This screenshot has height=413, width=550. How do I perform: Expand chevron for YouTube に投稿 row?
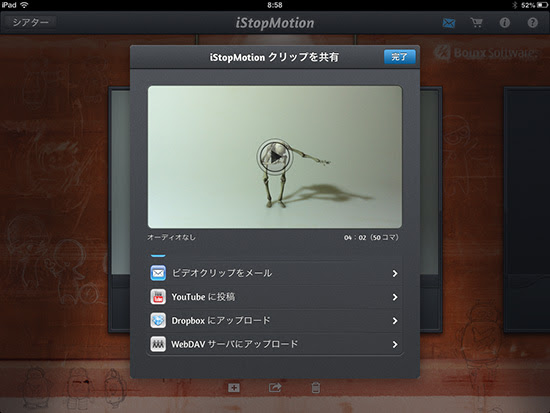395,297
